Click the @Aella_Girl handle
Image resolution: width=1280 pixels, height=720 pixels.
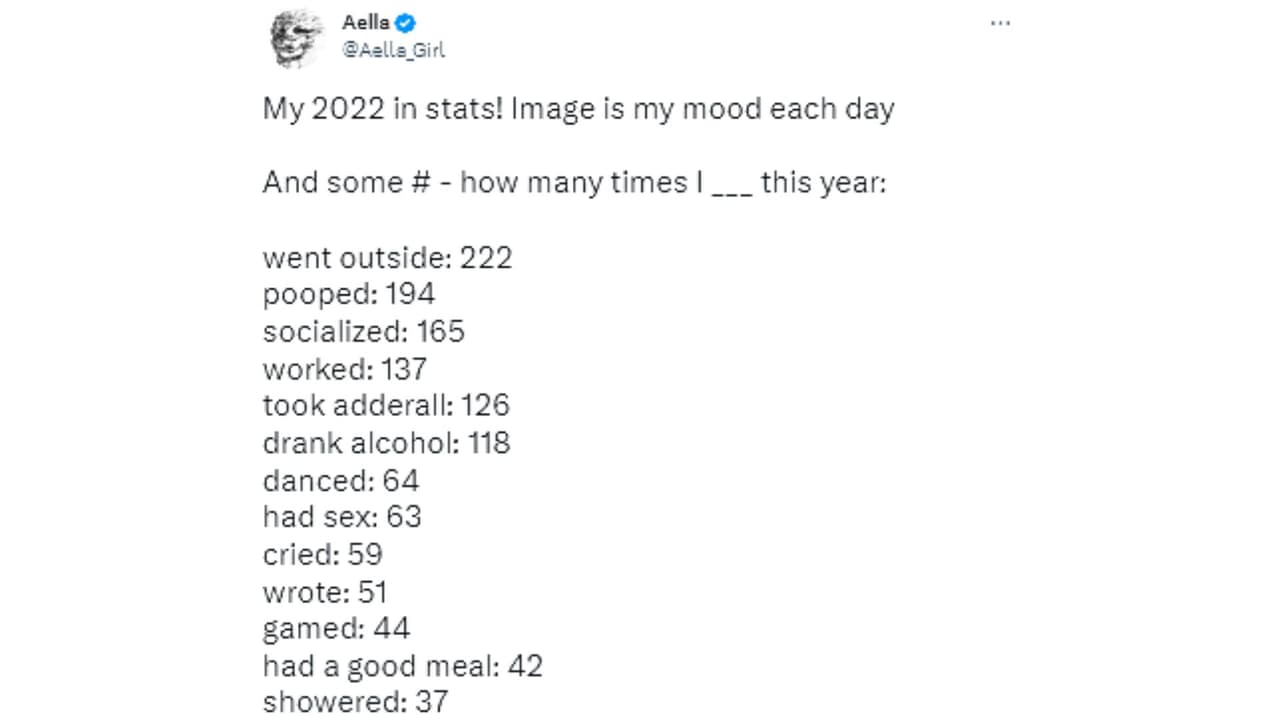pyautogui.click(x=392, y=50)
